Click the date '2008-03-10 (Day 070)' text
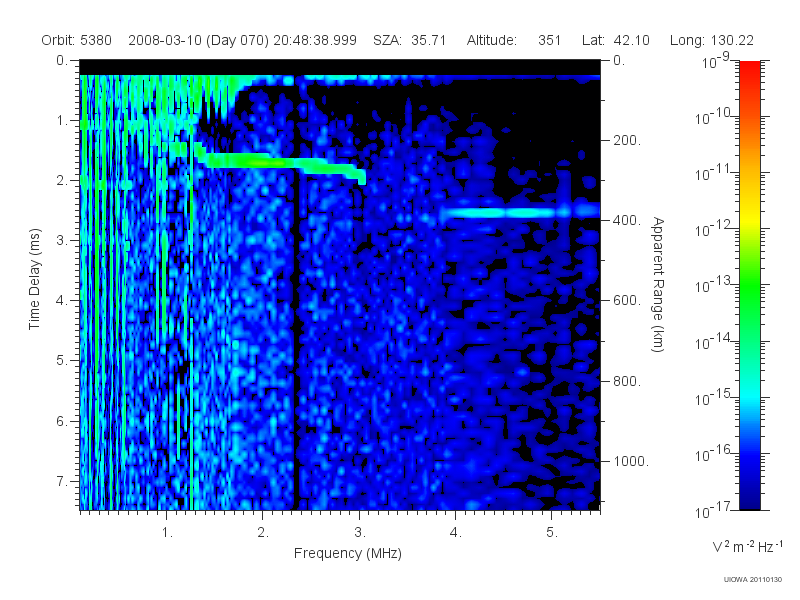 198,40
